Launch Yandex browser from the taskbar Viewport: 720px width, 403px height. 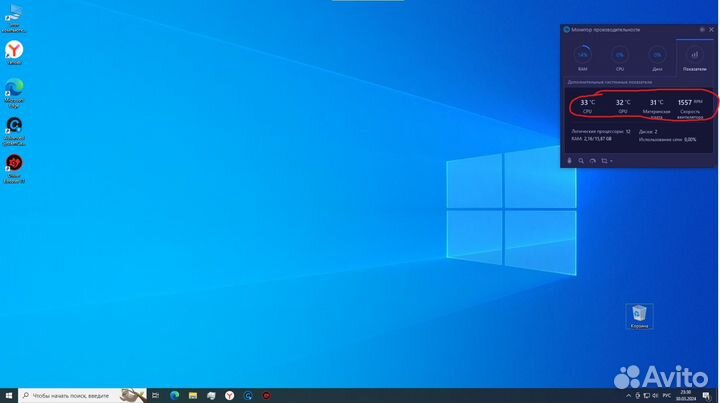click(x=229, y=395)
